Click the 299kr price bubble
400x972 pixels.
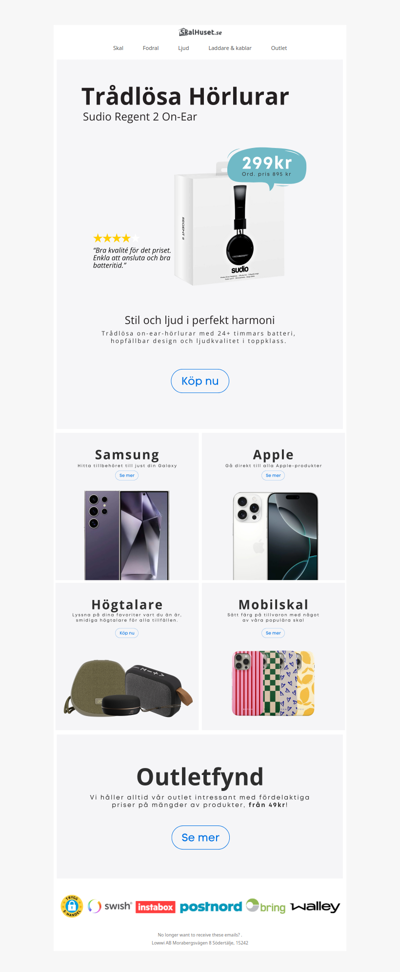(267, 167)
